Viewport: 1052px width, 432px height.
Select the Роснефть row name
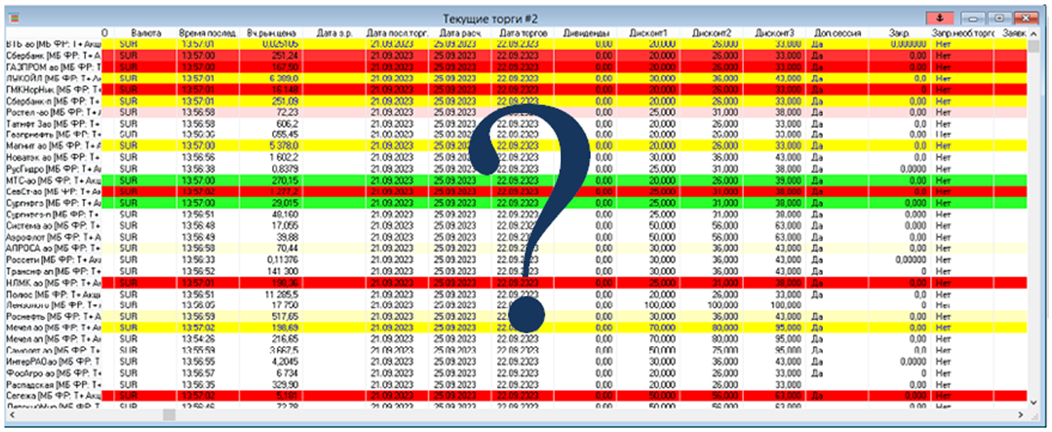coord(53,317)
